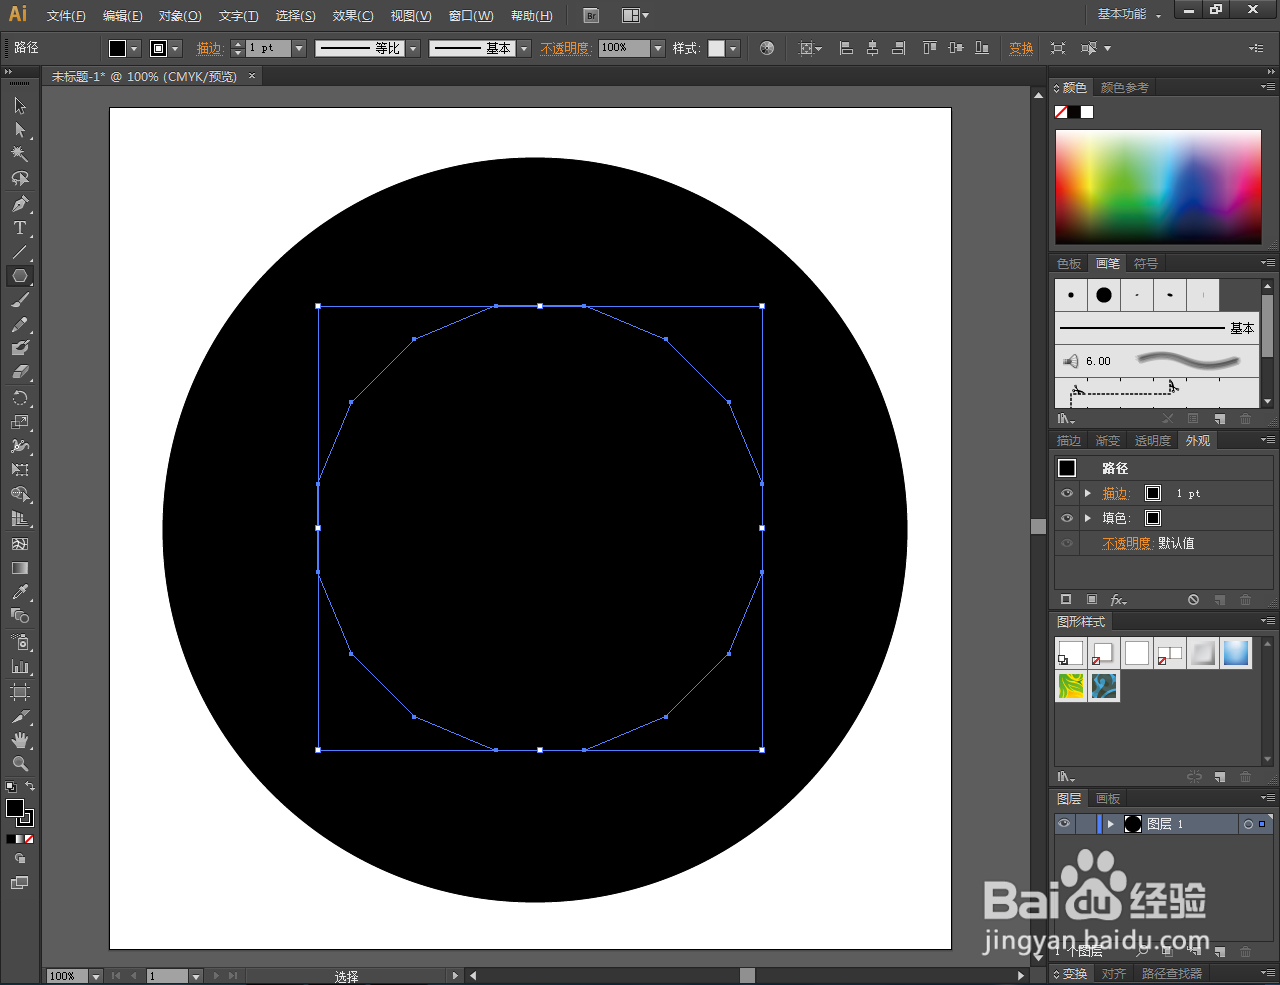Click the 描边 color swatch in 外观 panel
The height and width of the screenshot is (985, 1280).
point(1153,493)
